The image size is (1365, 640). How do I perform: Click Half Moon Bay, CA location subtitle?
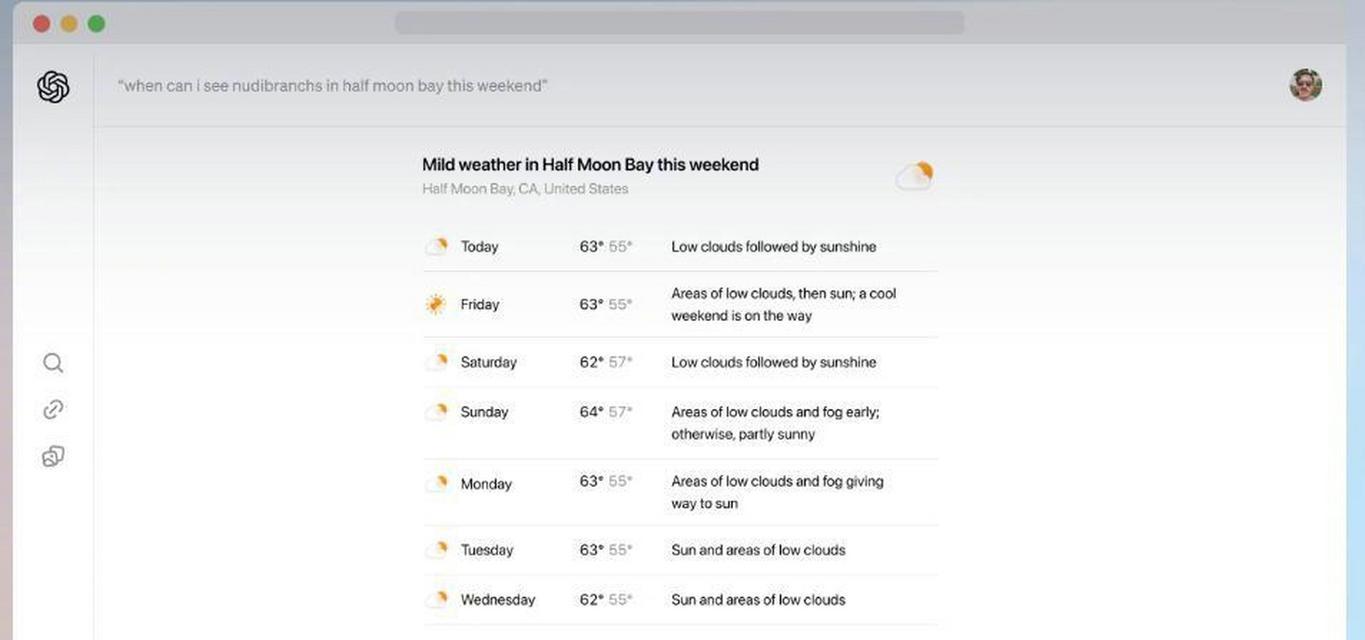tap(525, 189)
